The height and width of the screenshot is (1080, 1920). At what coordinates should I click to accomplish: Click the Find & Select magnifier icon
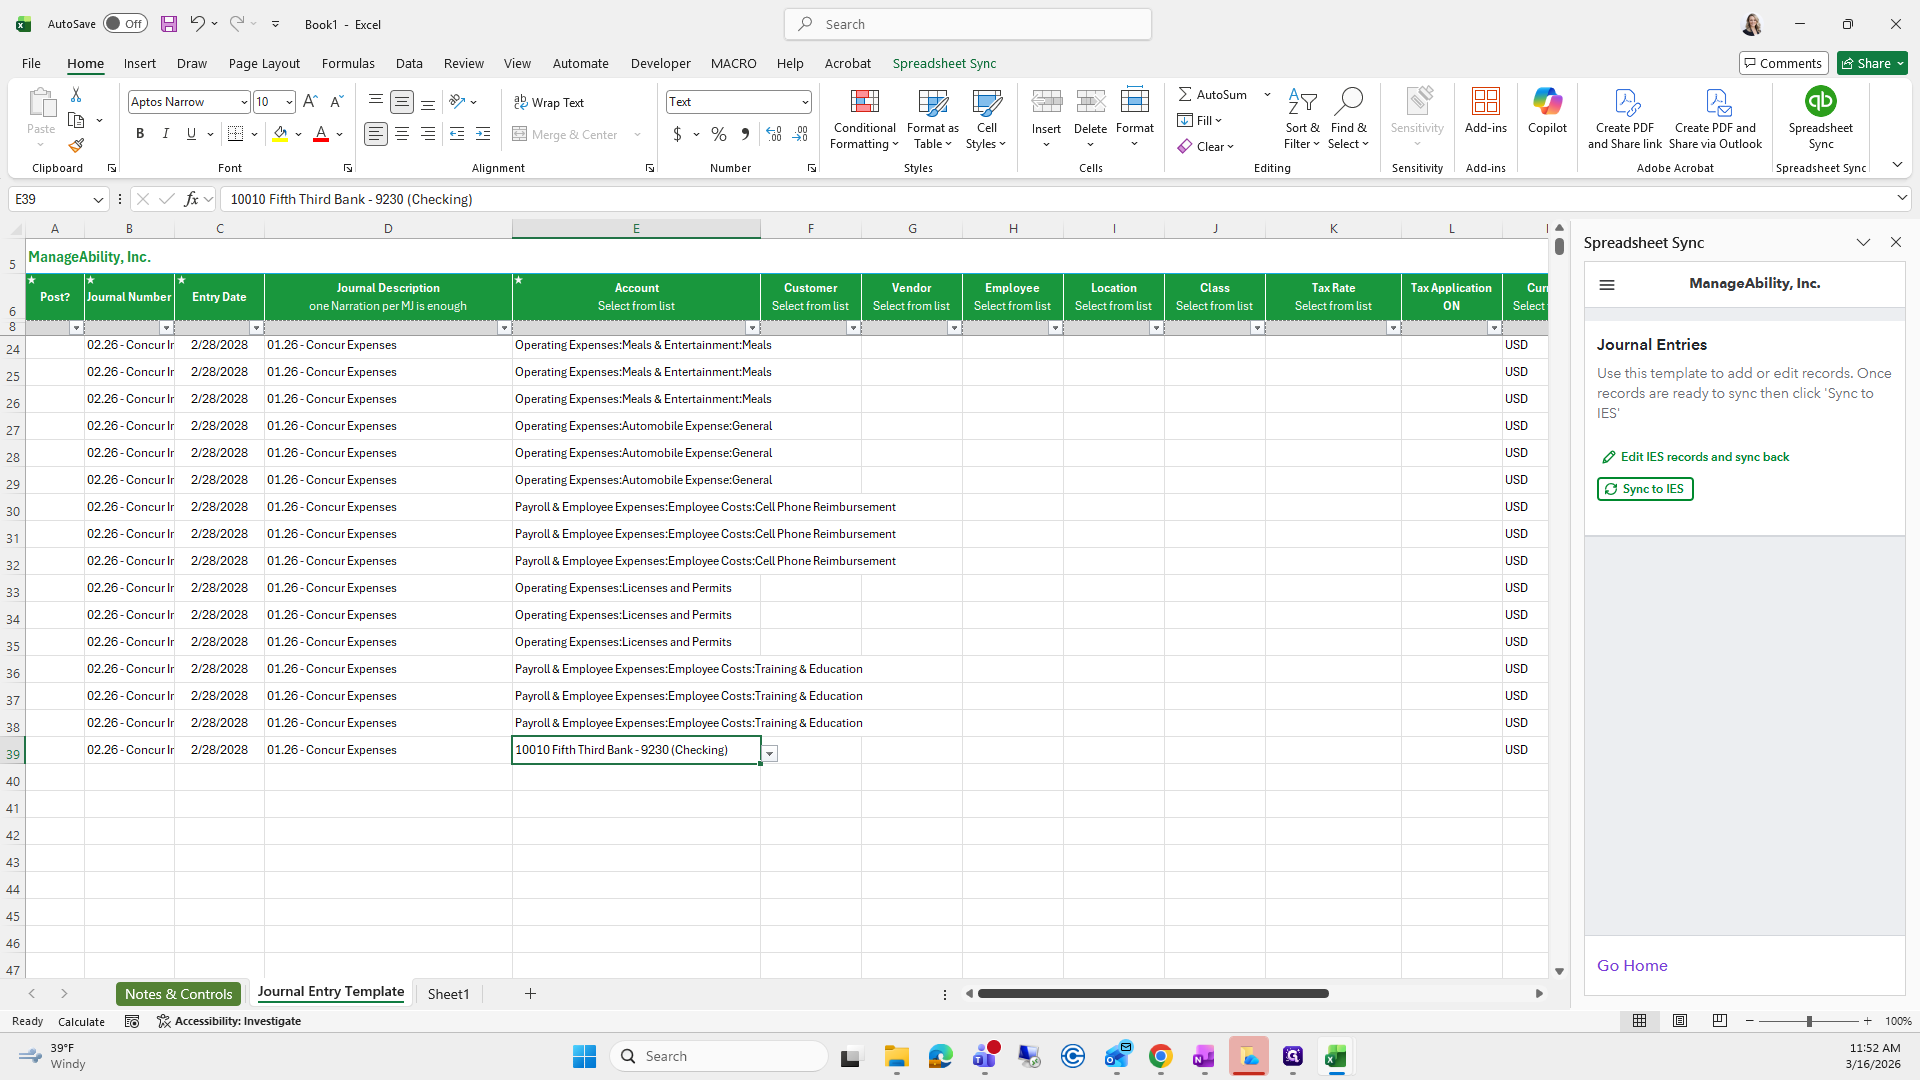coord(1348,102)
